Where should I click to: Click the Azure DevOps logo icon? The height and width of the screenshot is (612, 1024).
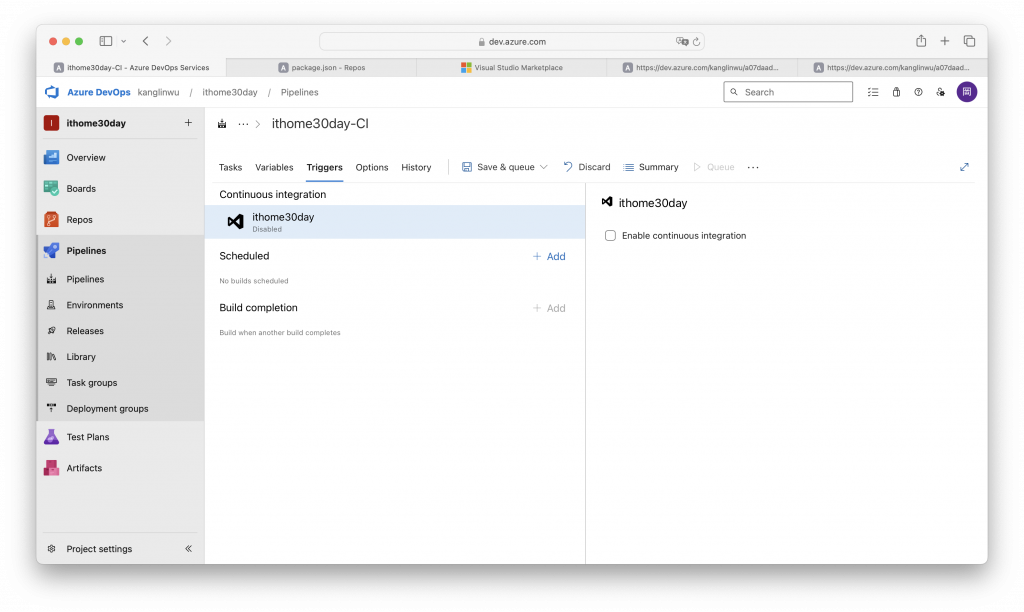pos(52,92)
